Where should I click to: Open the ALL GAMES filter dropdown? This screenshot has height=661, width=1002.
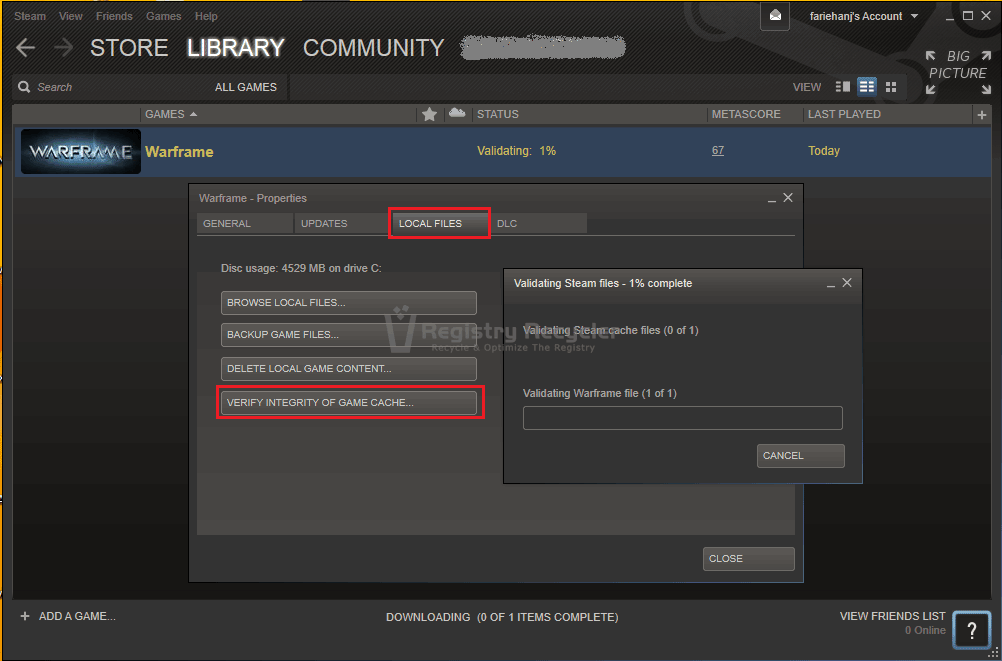pyautogui.click(x=245, y=87)
